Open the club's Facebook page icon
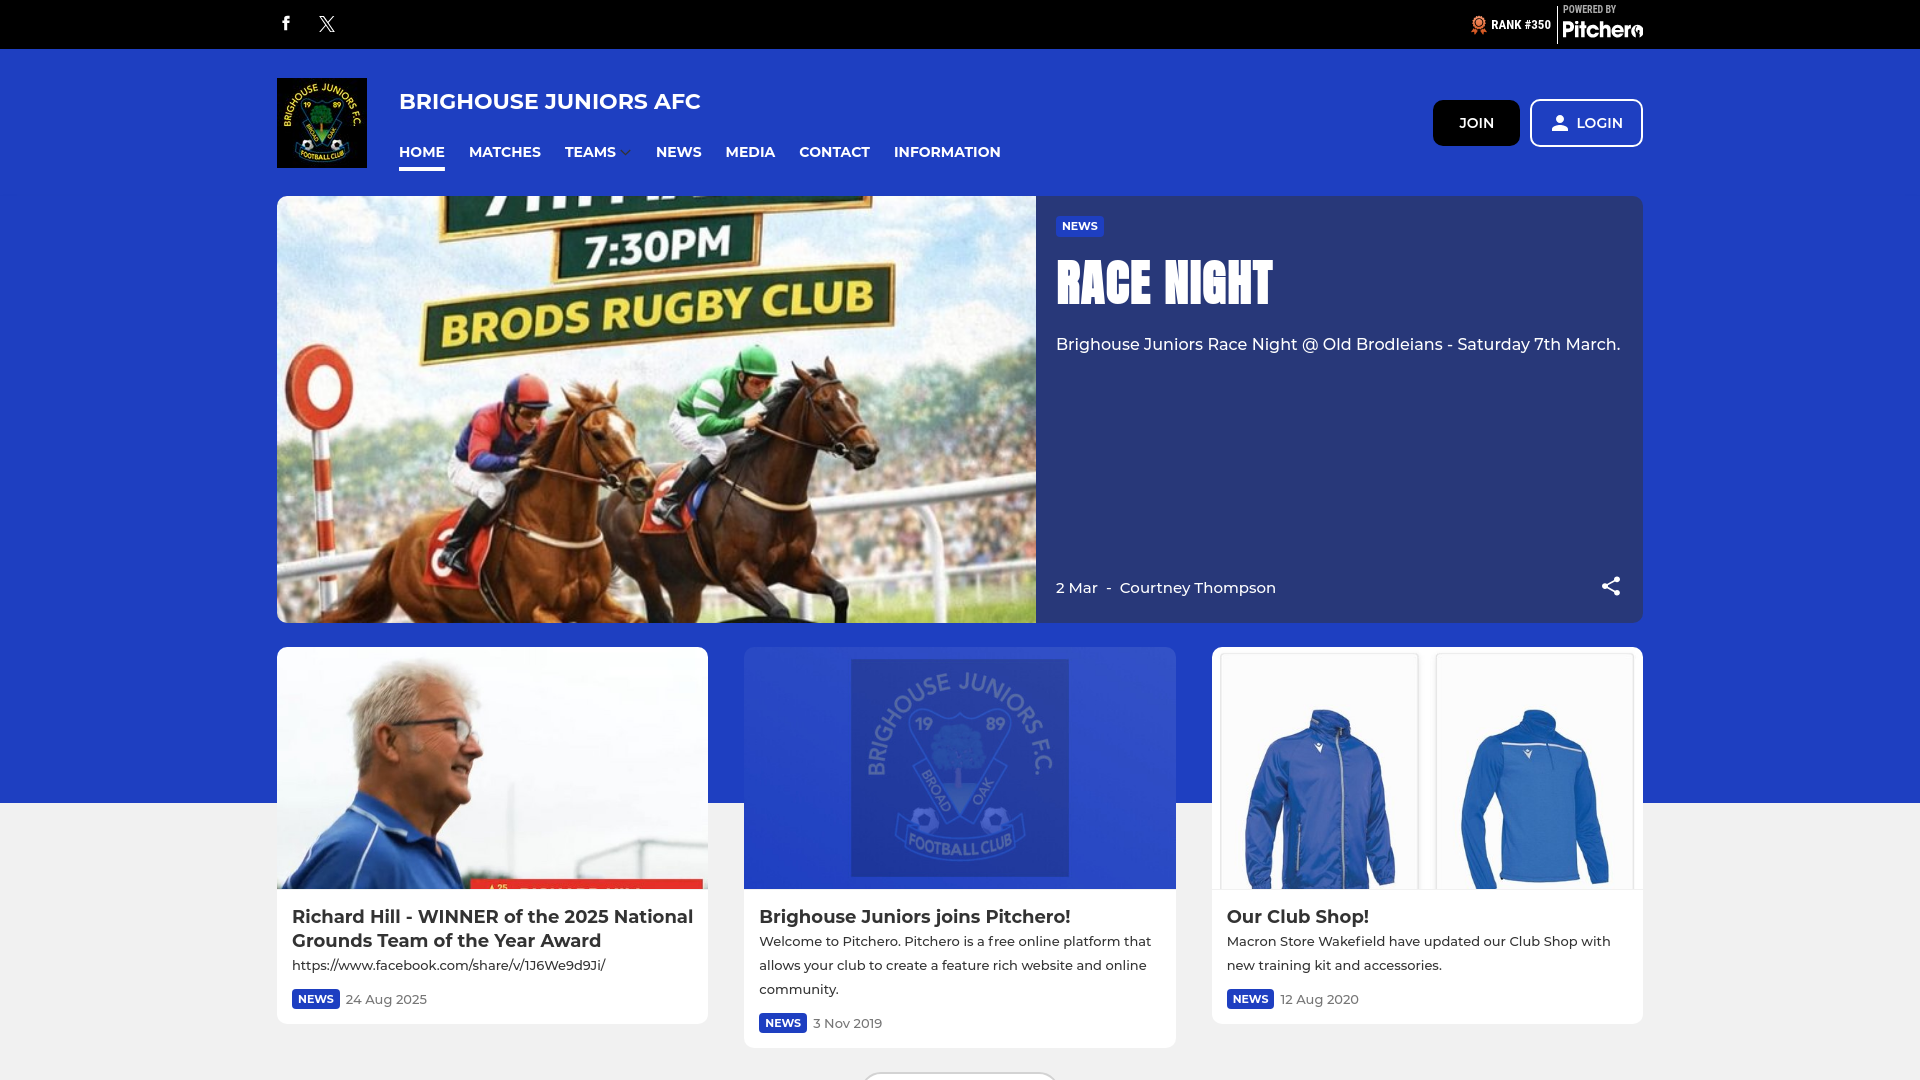The height and width of the screenshot is (1080, 1920). tap(286, 23)
